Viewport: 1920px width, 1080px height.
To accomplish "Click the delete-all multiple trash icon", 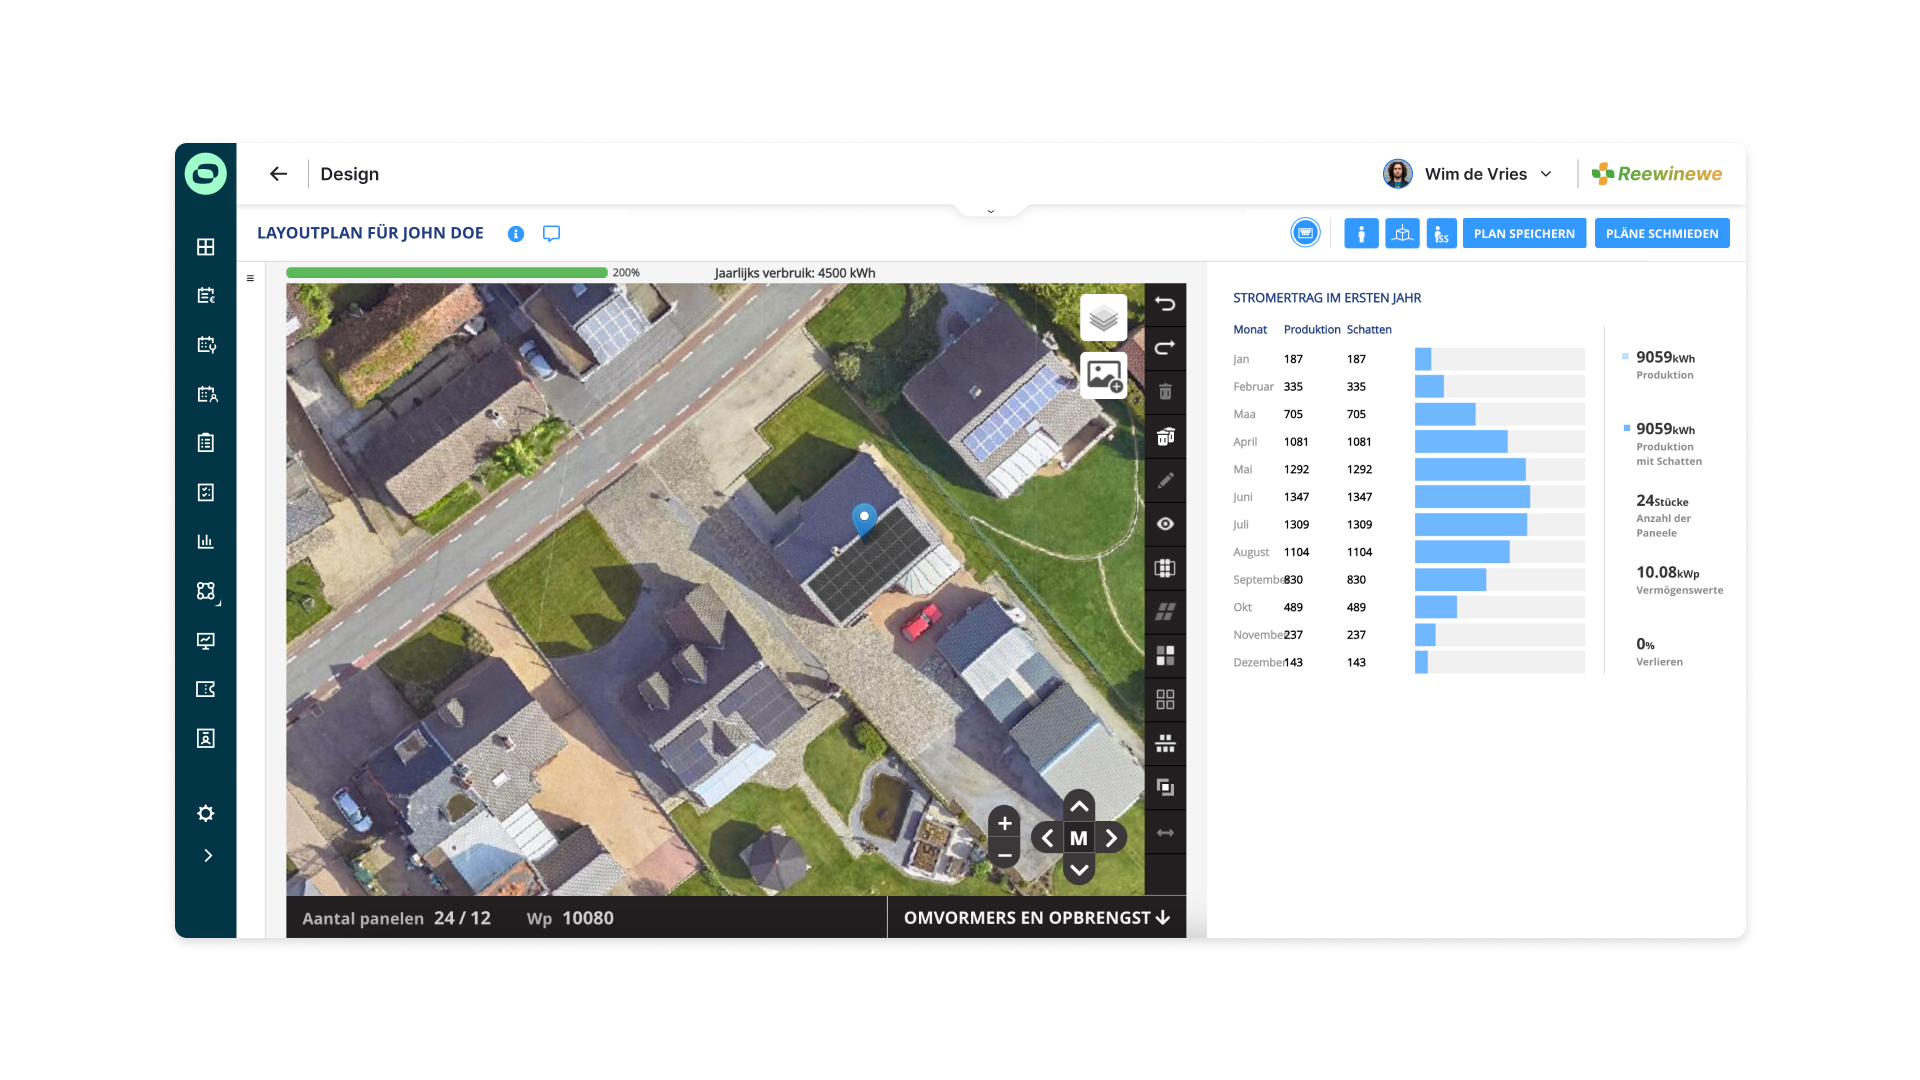I will coord(1165,436).
